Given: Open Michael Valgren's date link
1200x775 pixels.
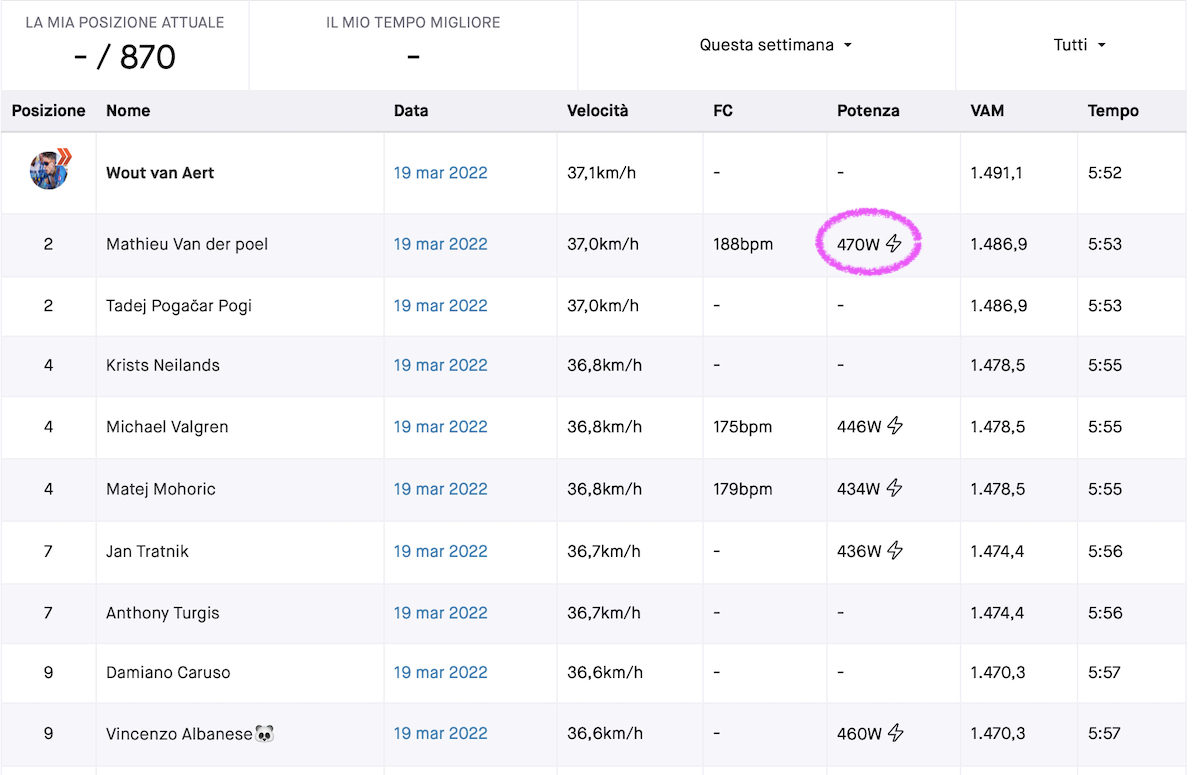Looking at the screenshot, I should (x=440, y=427).
